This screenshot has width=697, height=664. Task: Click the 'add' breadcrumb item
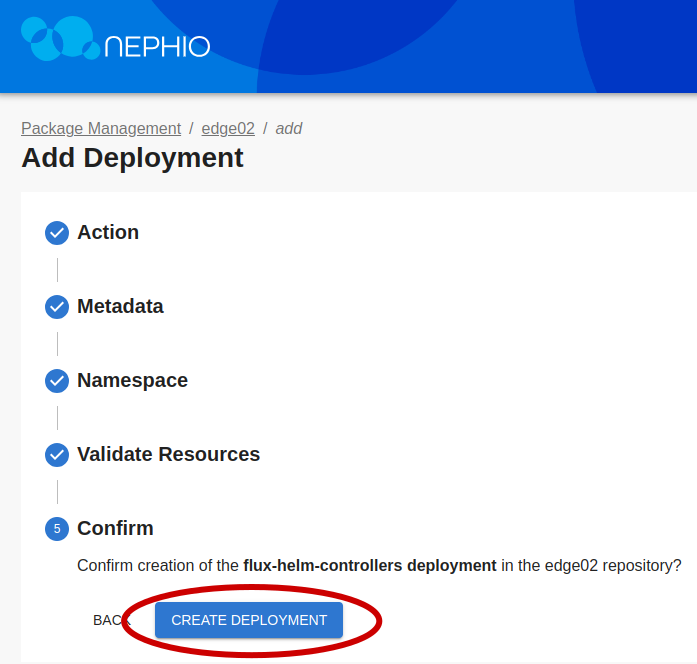289,128
